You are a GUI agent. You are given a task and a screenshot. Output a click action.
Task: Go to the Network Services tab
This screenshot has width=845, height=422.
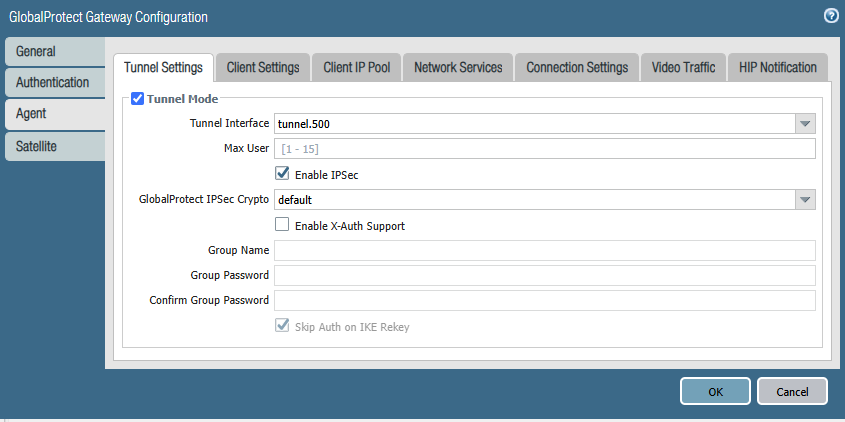[x=458, y=67]
